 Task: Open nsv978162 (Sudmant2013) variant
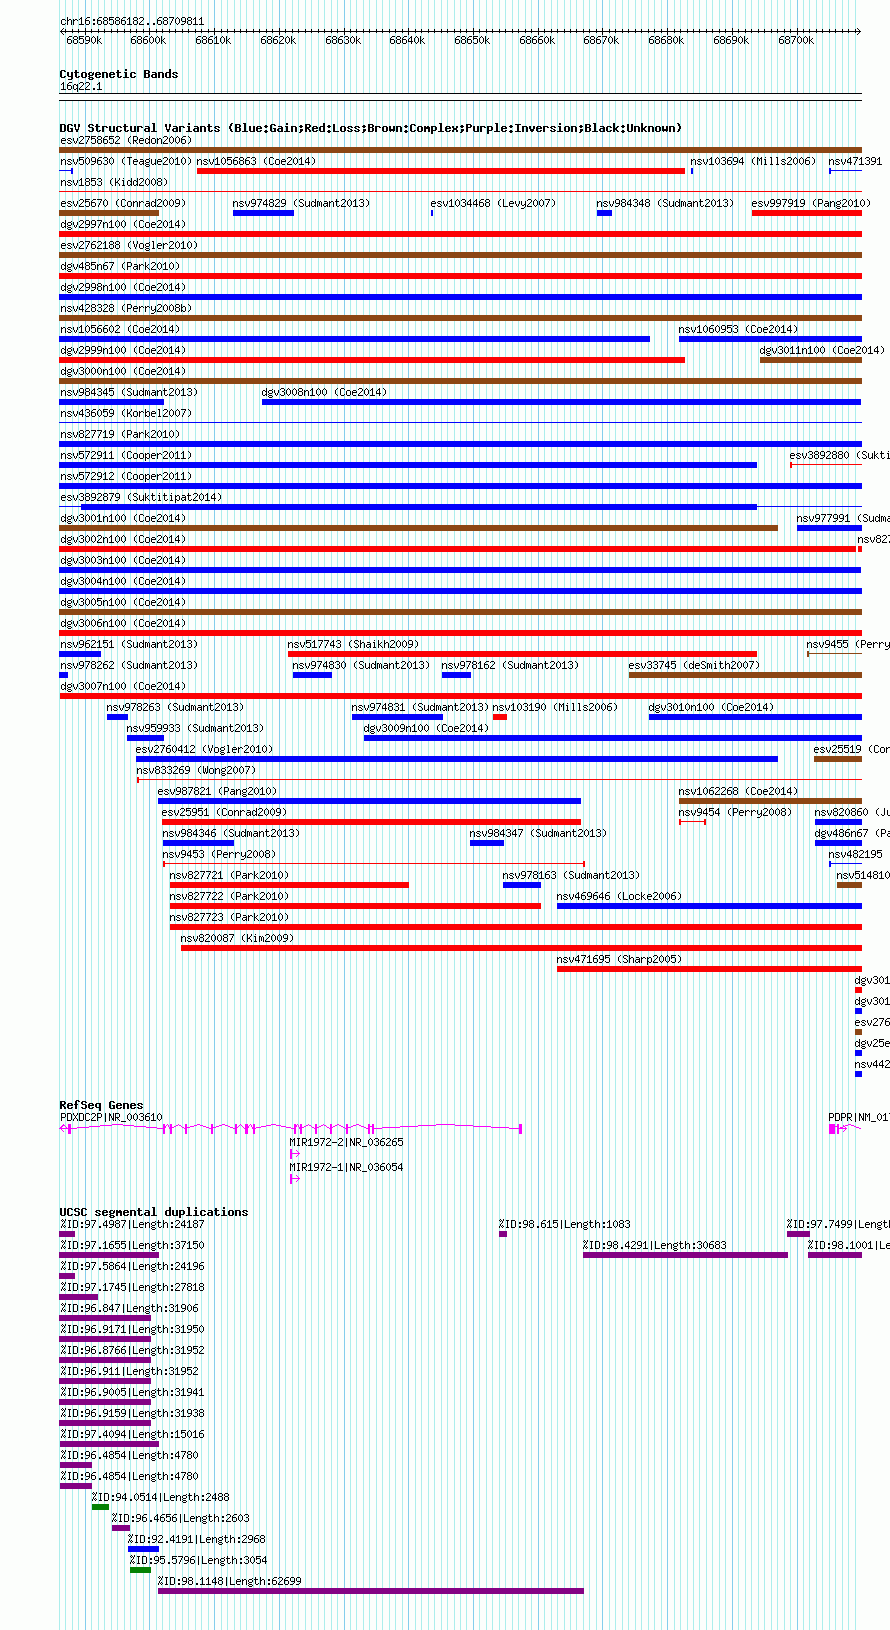click(510, 665)
